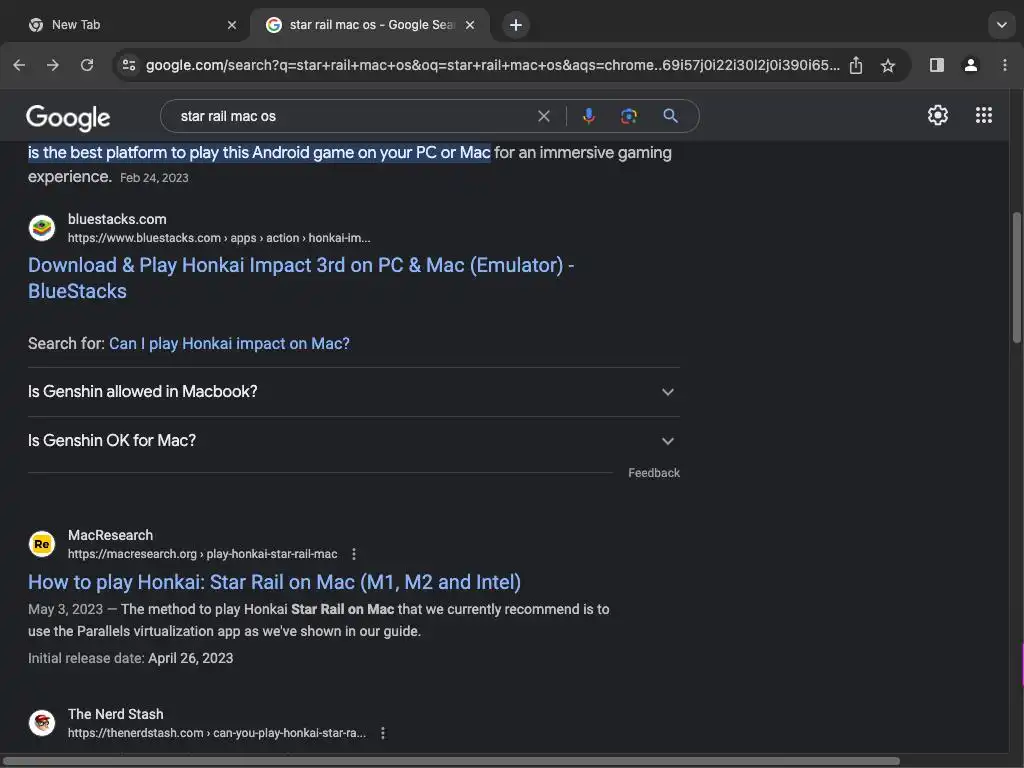Search by image with Lens icon
Viewport: 1024px width, 768px height.
[x=628, y=116]
